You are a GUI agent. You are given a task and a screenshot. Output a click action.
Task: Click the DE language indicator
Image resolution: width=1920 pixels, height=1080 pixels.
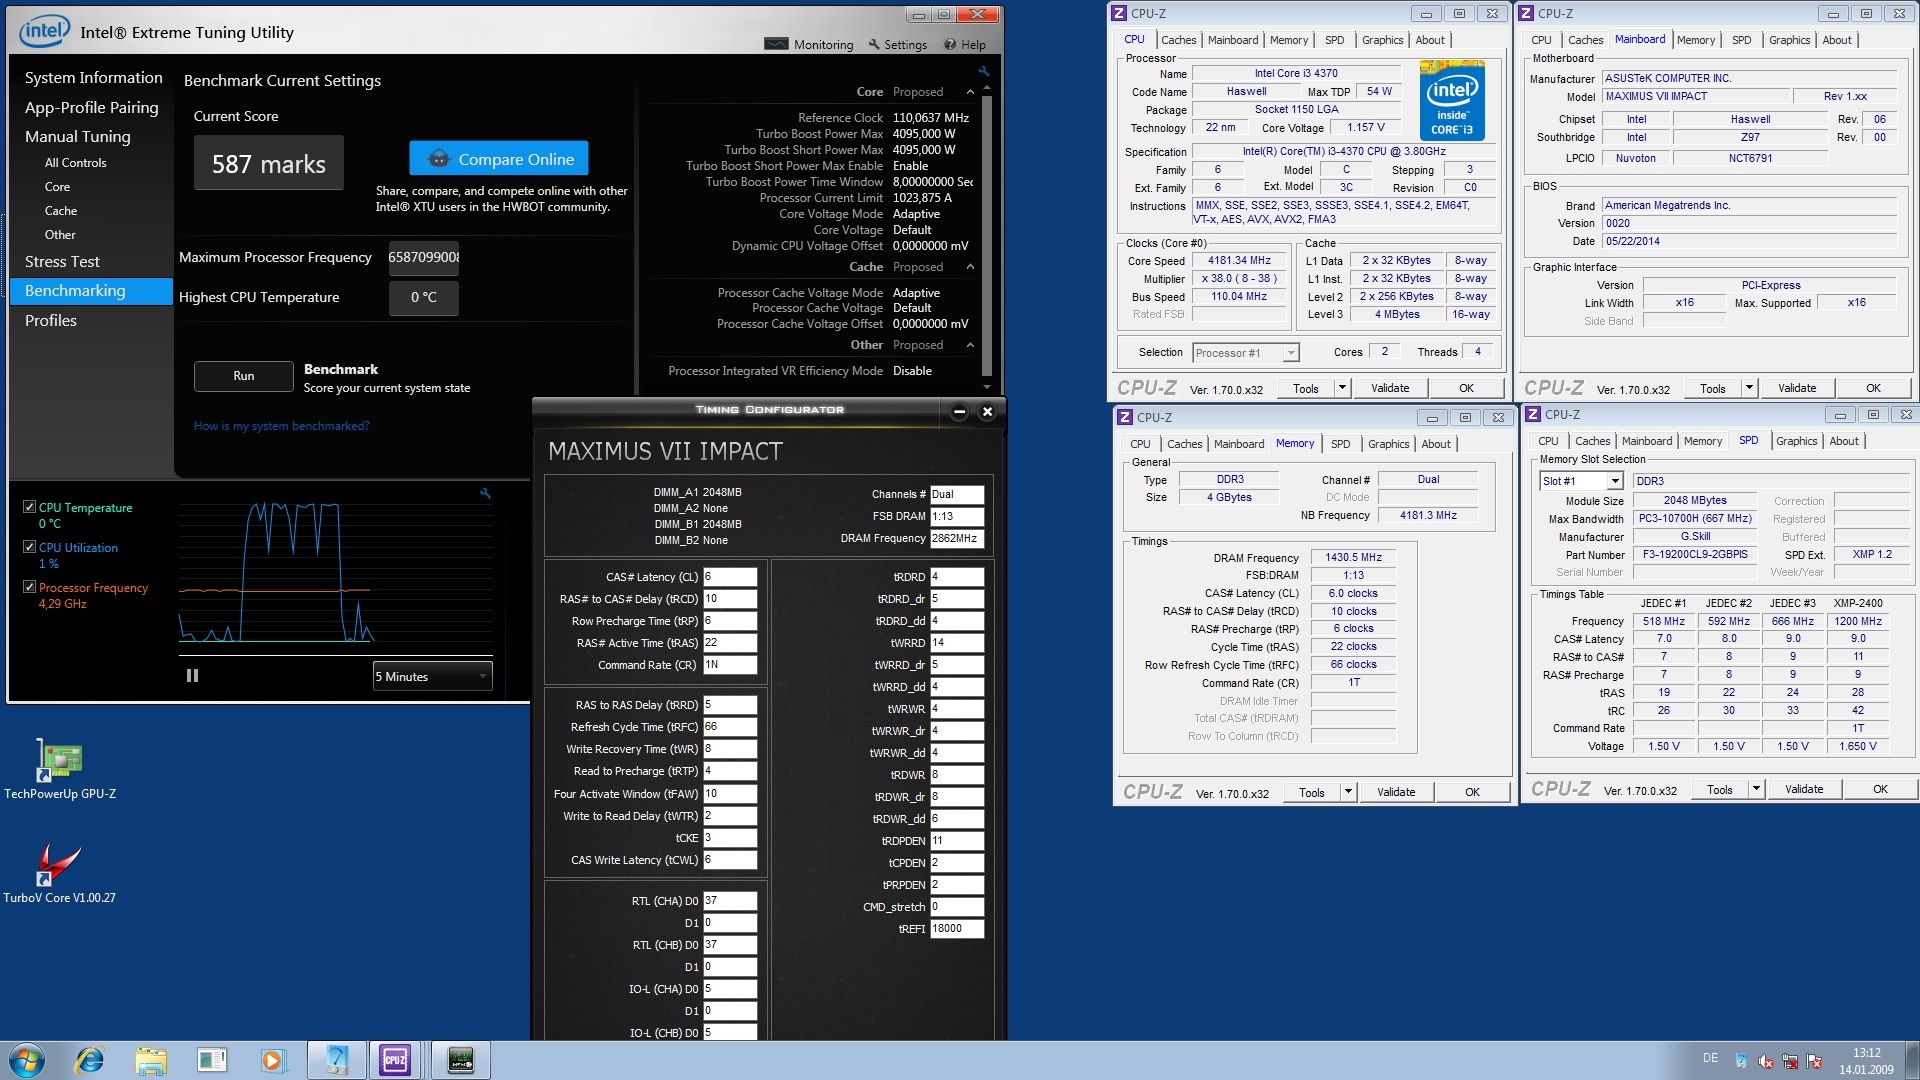(x=1710, y=1058)
